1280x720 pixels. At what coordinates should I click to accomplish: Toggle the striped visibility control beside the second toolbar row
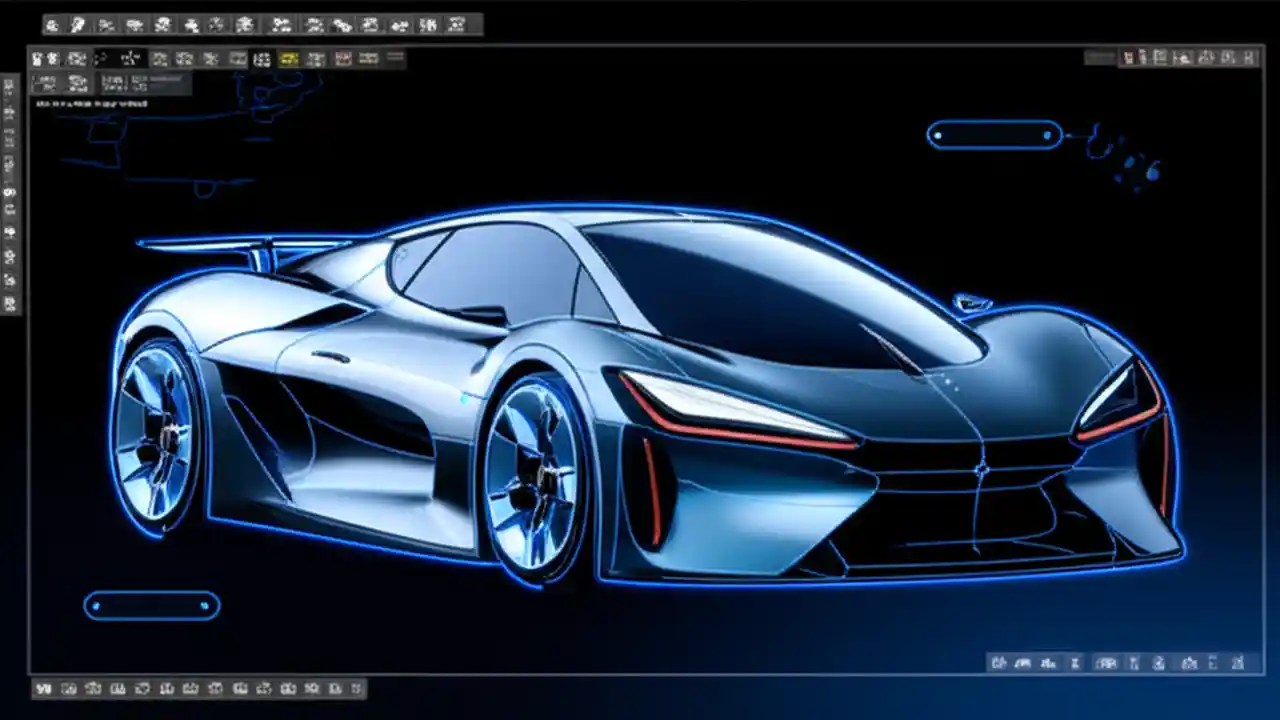pyautogui.click(x=394, y=58)
